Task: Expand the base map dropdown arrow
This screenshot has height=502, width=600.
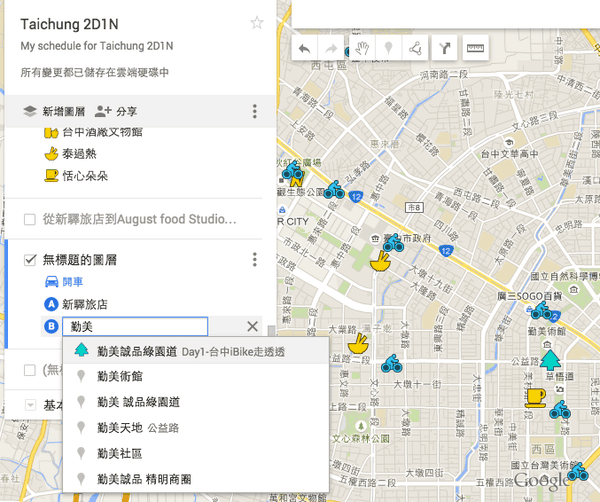Action: pyautogui.click(x=30, y=405)
